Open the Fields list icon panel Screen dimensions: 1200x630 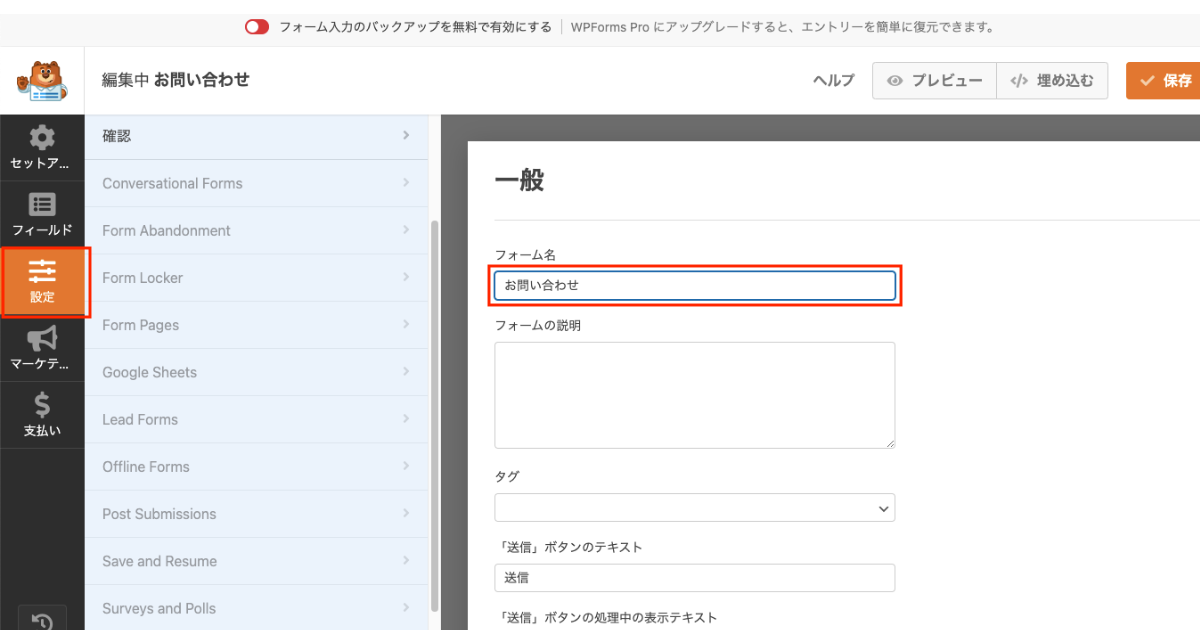(42, 215)
